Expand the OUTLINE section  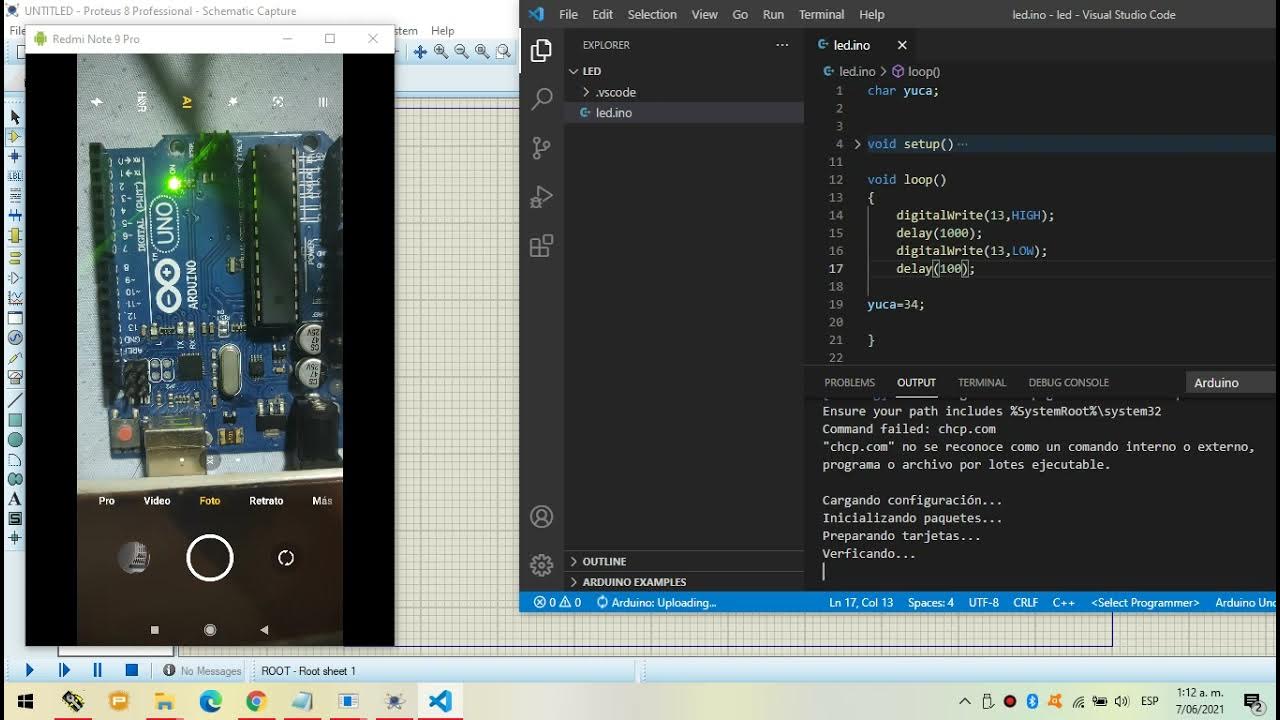coord(686,561)
